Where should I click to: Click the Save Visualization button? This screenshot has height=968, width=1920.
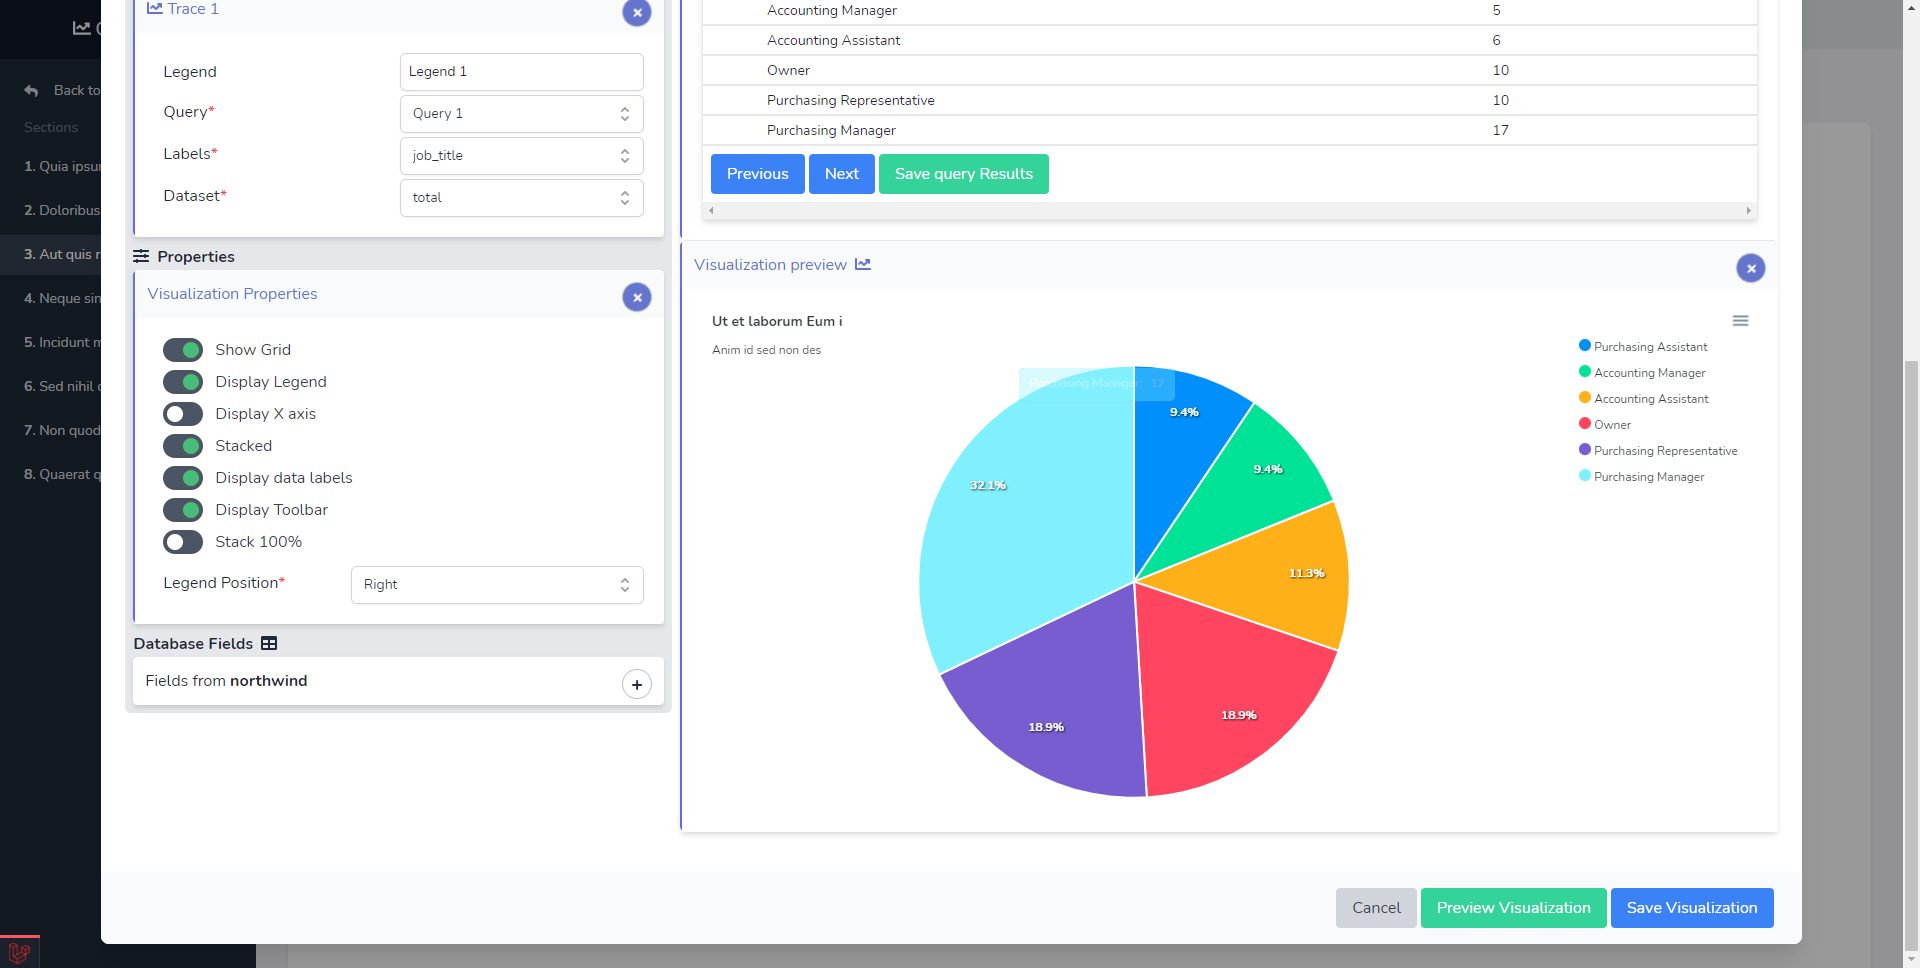(x=1691, y=908)
